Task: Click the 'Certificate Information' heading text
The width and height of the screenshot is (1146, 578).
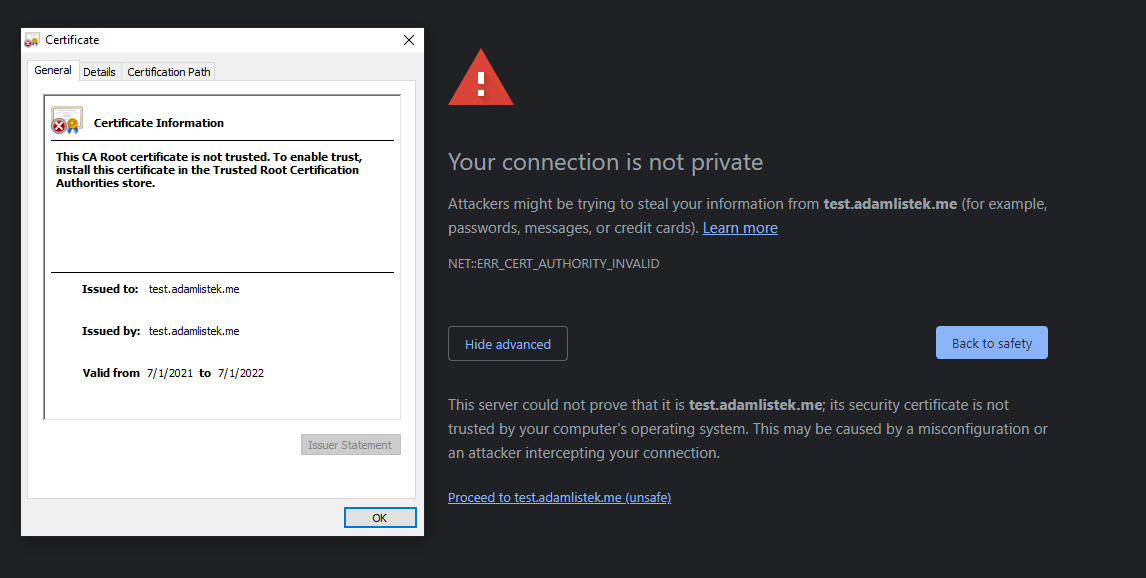Action: (159, 123)
